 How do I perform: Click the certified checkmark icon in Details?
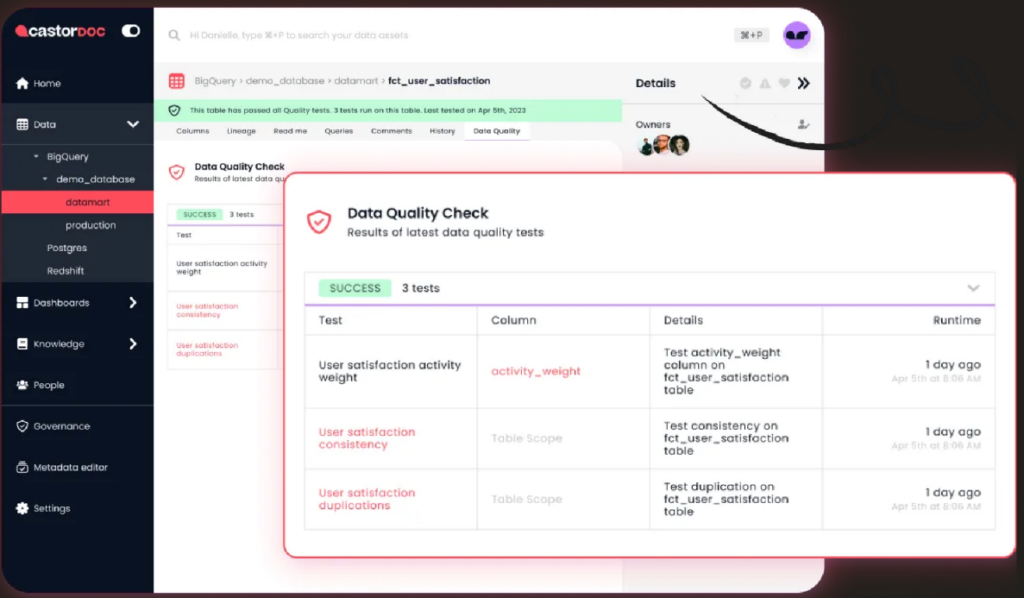coord(745,83)
